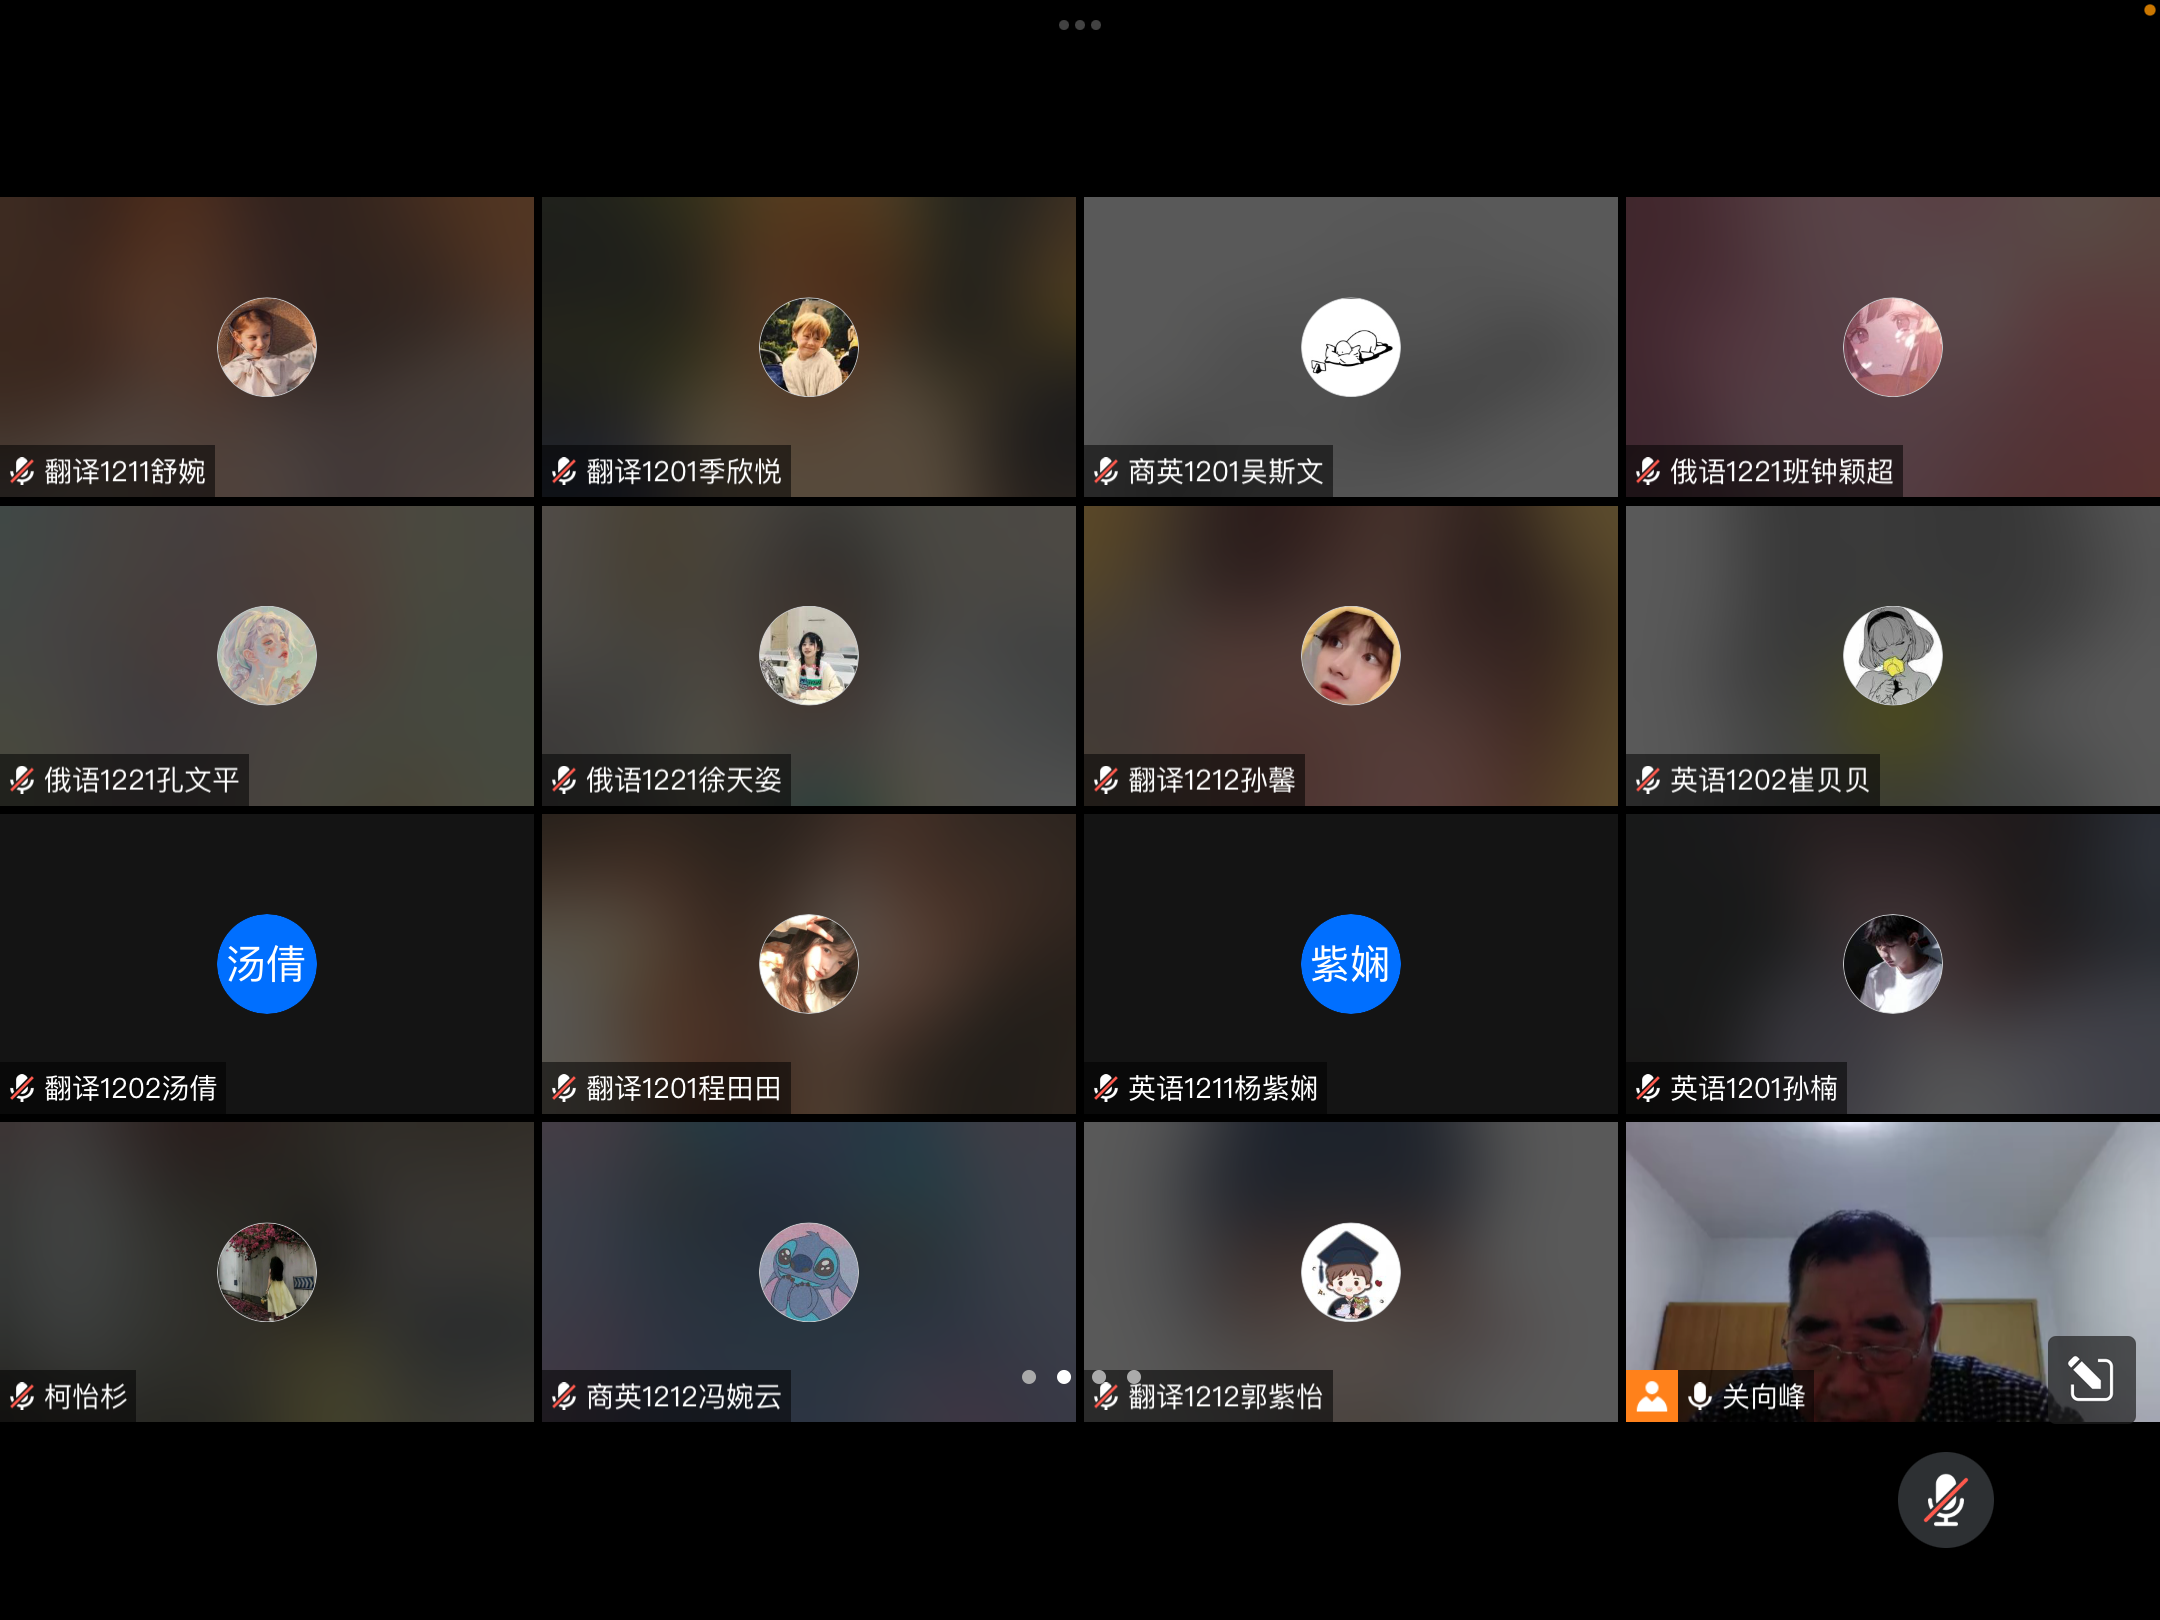Click name label 俄语1221班钟颖超
Viewport: 2160px width, 1620px height.
[x=1781, y=471]
